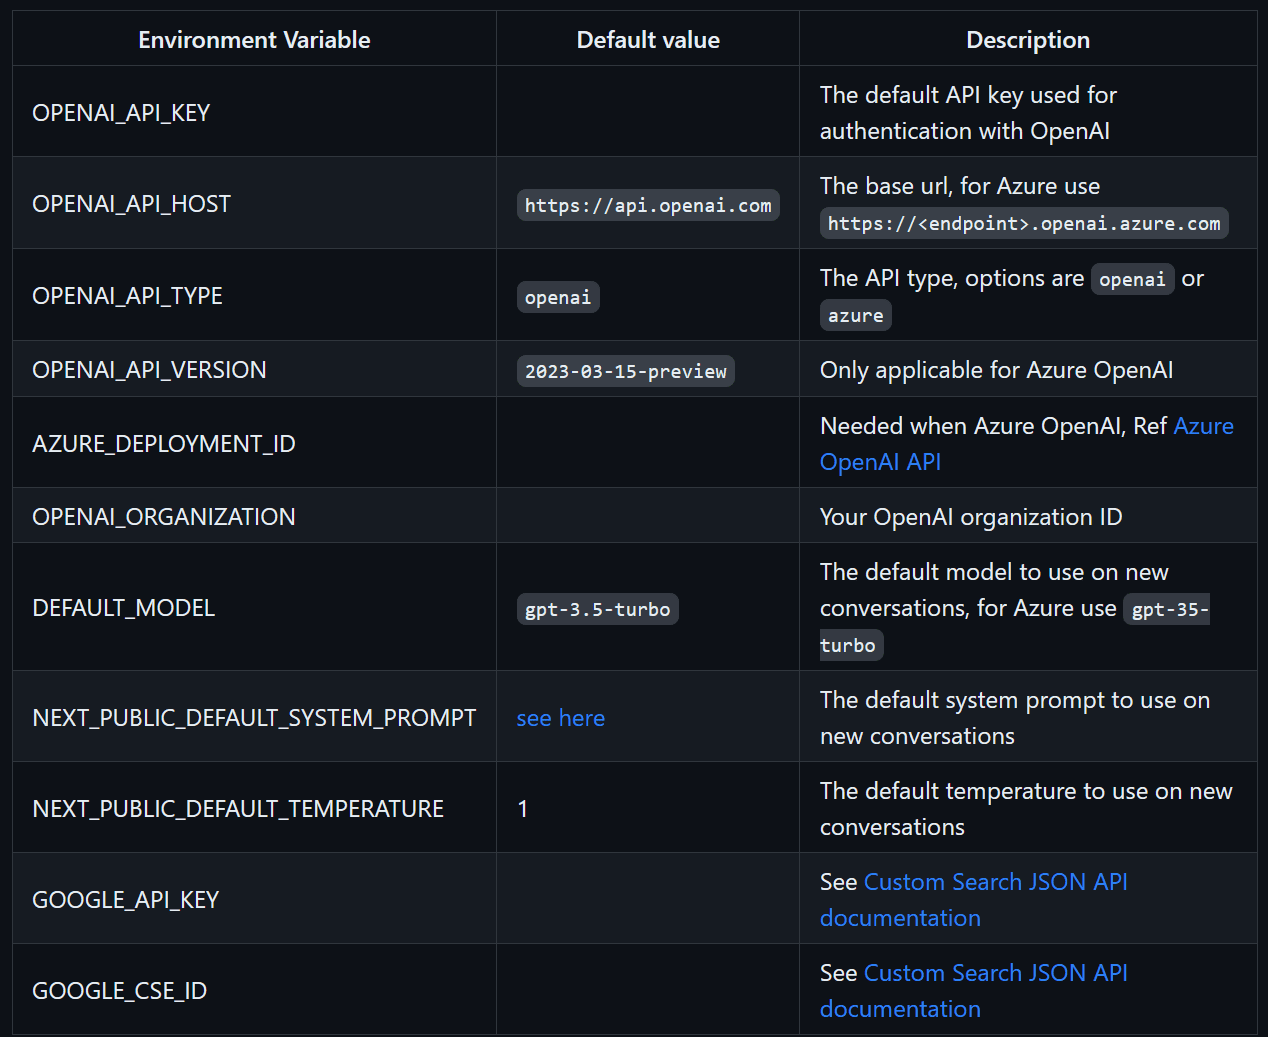Open Custom Search documentation link in GOOGLE_API_KEY row
This screenshot has width=1268, height=1037.
click(x=995, y=882)
